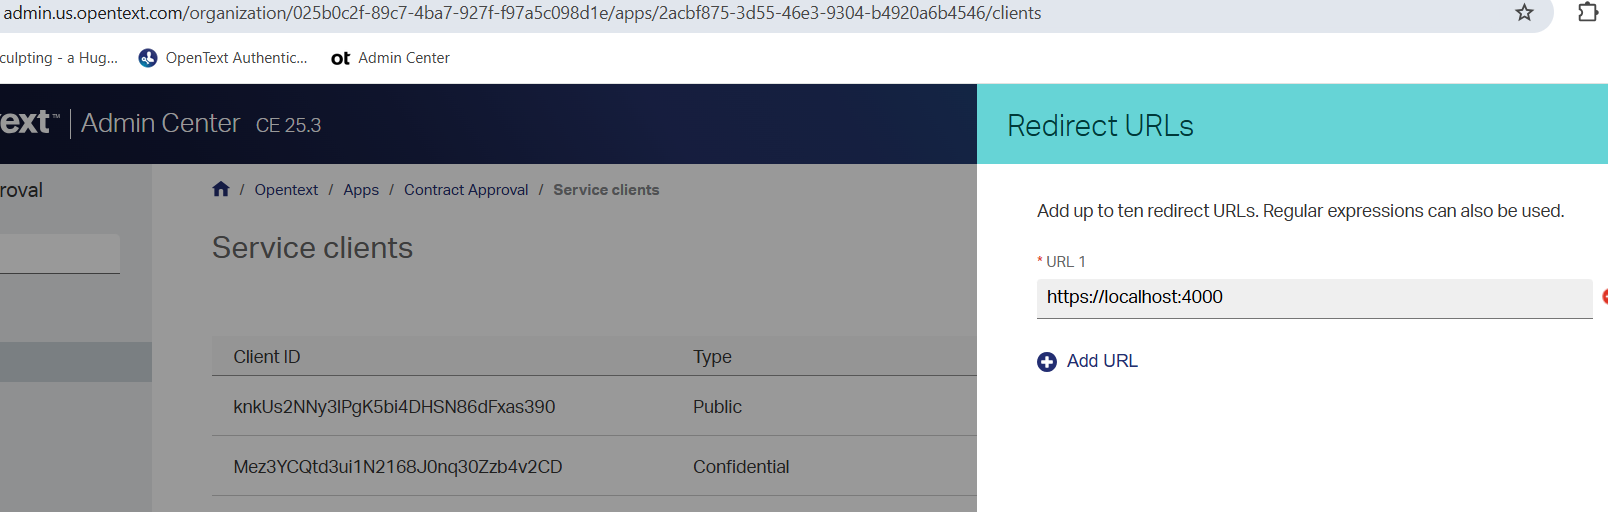This screenshot has width=1608, height=512.
Task: Select the Service clients breadcrumb
Action: coord(606,190)
